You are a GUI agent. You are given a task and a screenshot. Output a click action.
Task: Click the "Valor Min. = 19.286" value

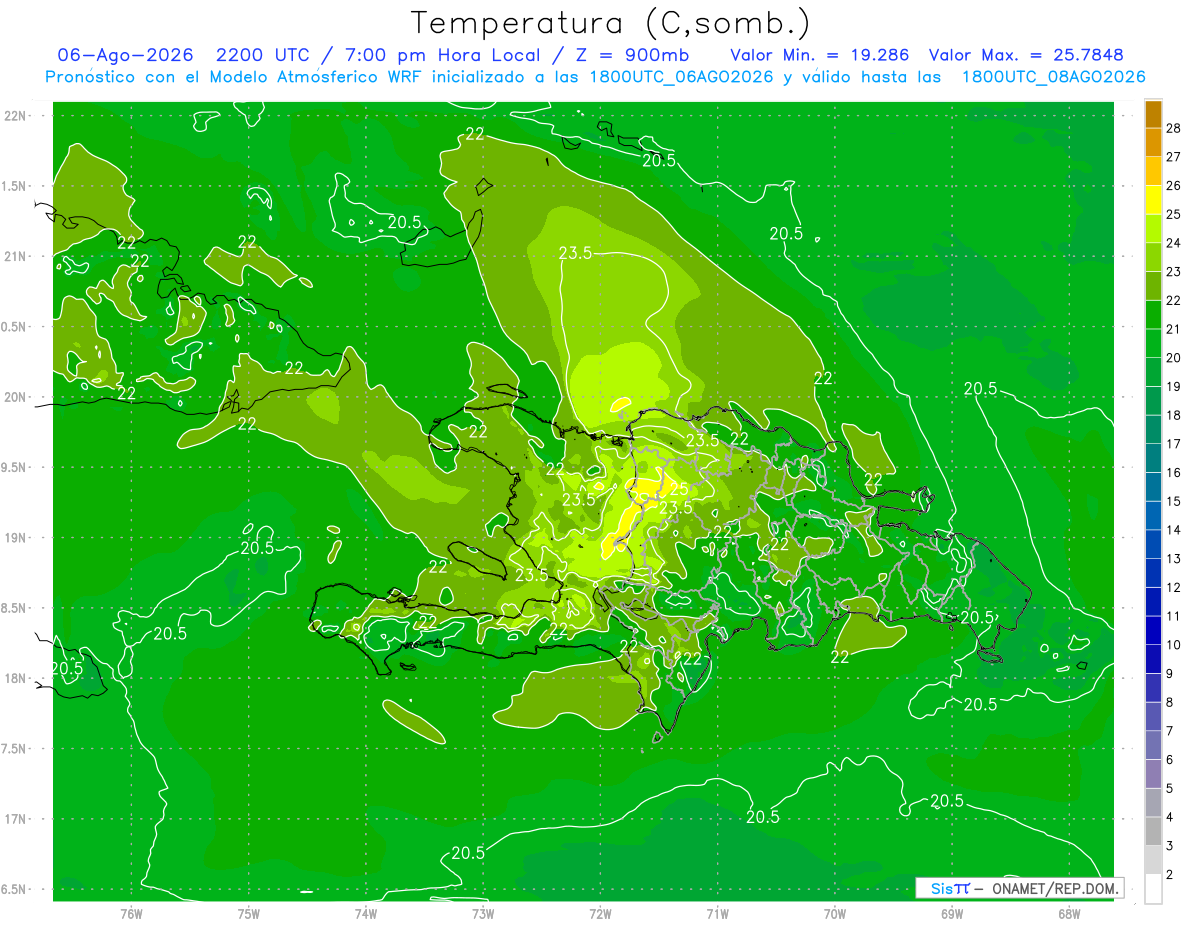[820, 55]
